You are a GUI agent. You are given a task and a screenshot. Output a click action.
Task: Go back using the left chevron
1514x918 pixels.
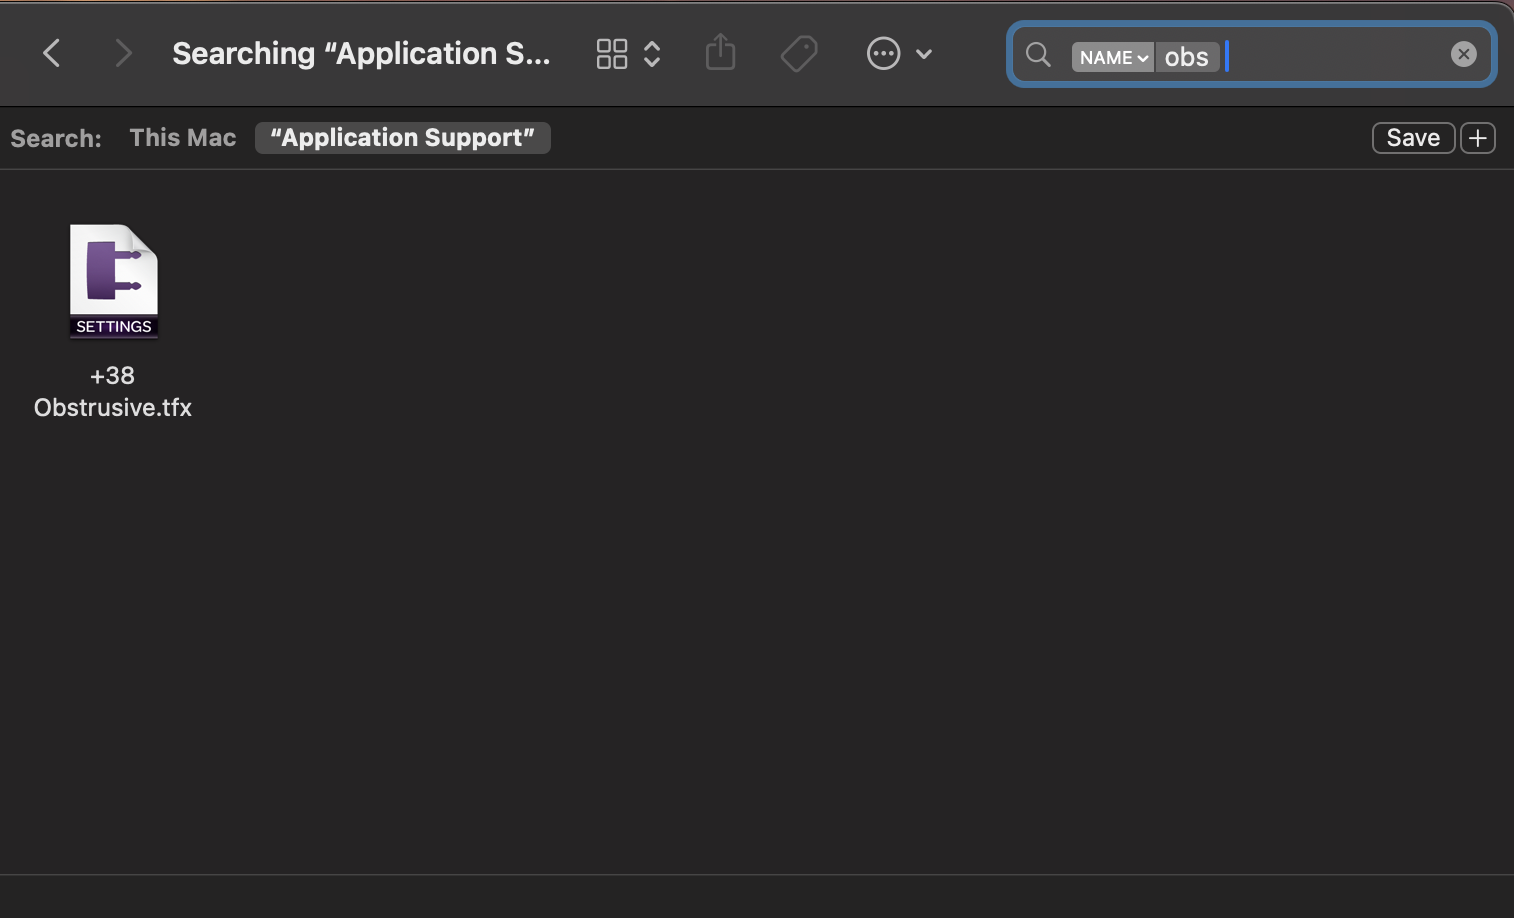[52, 53]
